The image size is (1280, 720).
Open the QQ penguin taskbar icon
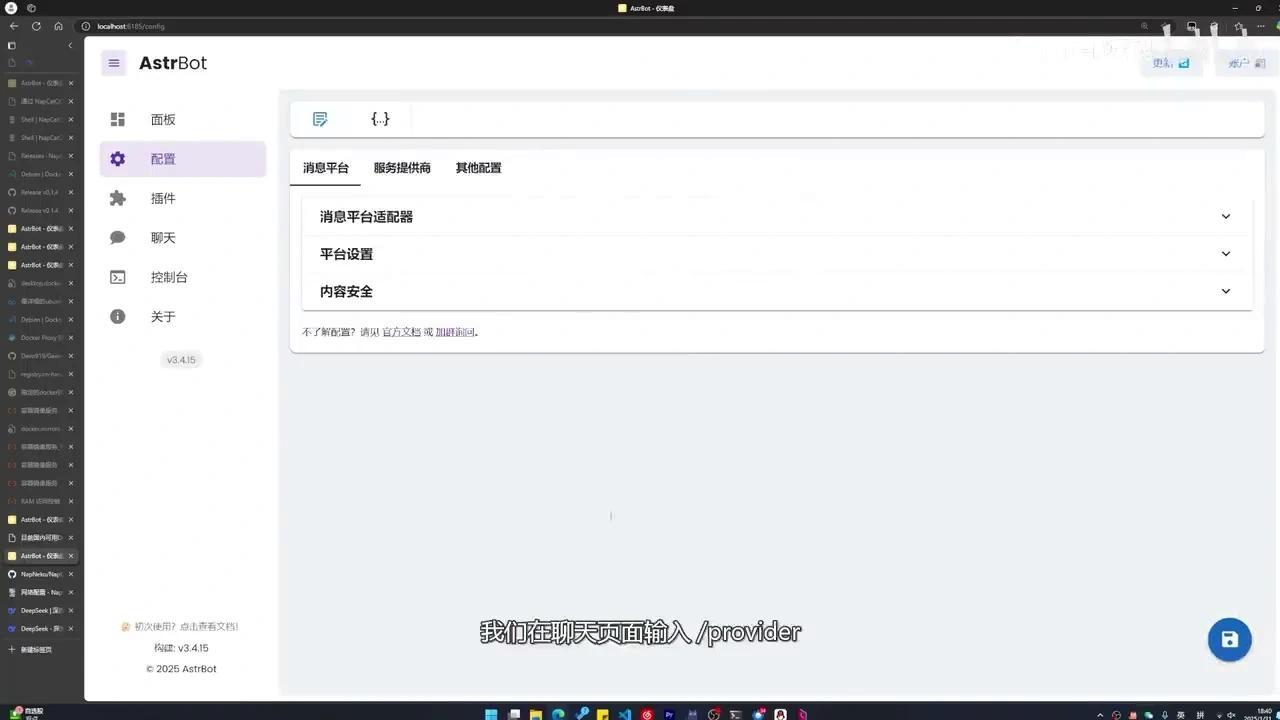(x=781, y=714)
